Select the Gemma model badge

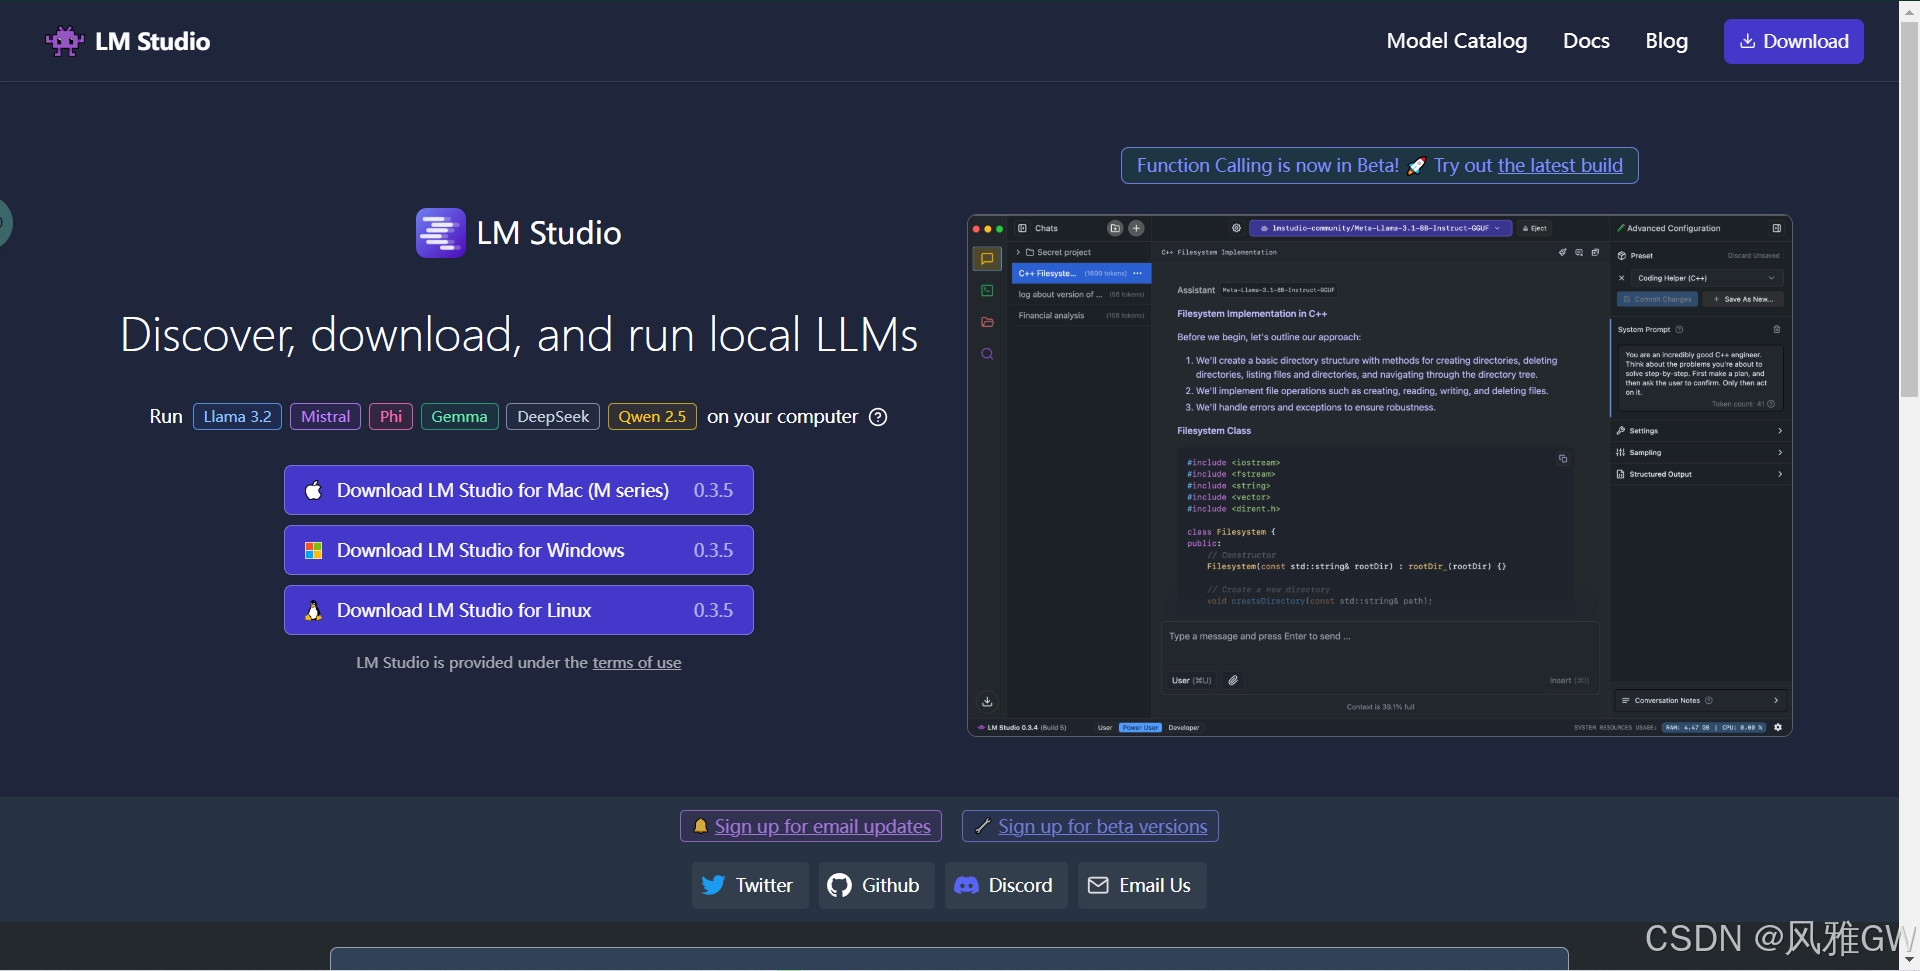pyautogui.click(x=459, y=417)
